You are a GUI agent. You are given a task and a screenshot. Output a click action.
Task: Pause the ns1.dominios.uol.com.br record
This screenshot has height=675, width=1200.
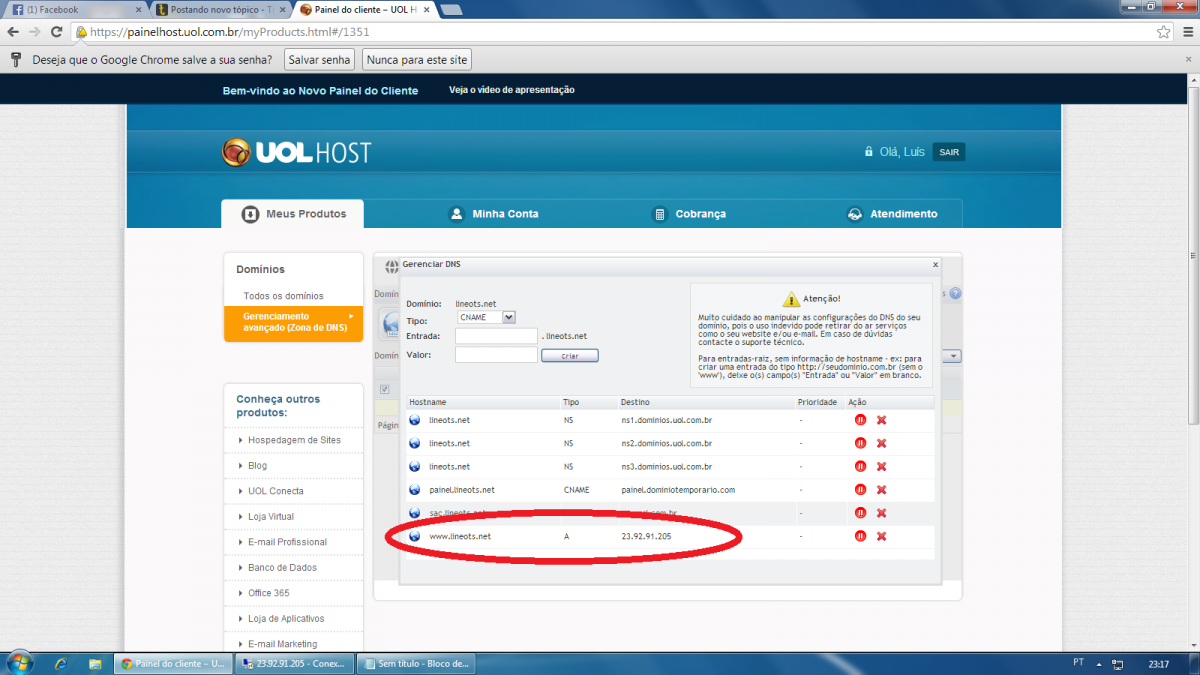click(x=860, y=420)
